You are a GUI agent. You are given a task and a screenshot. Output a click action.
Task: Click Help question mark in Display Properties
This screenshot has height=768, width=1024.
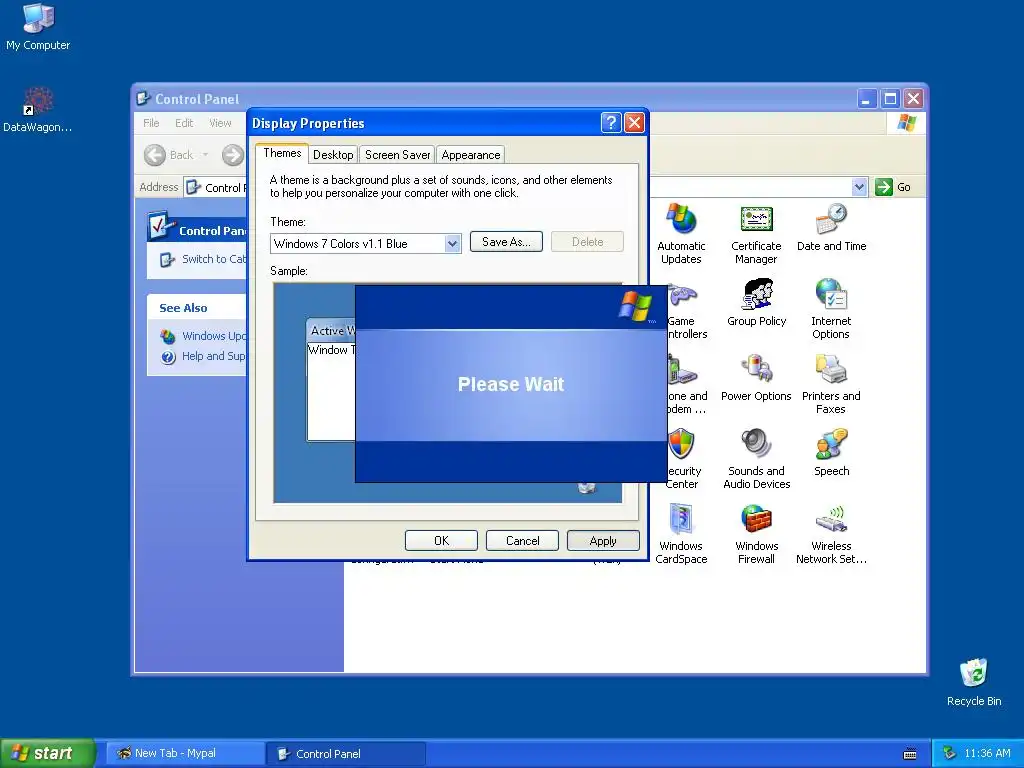pos(611,122)
